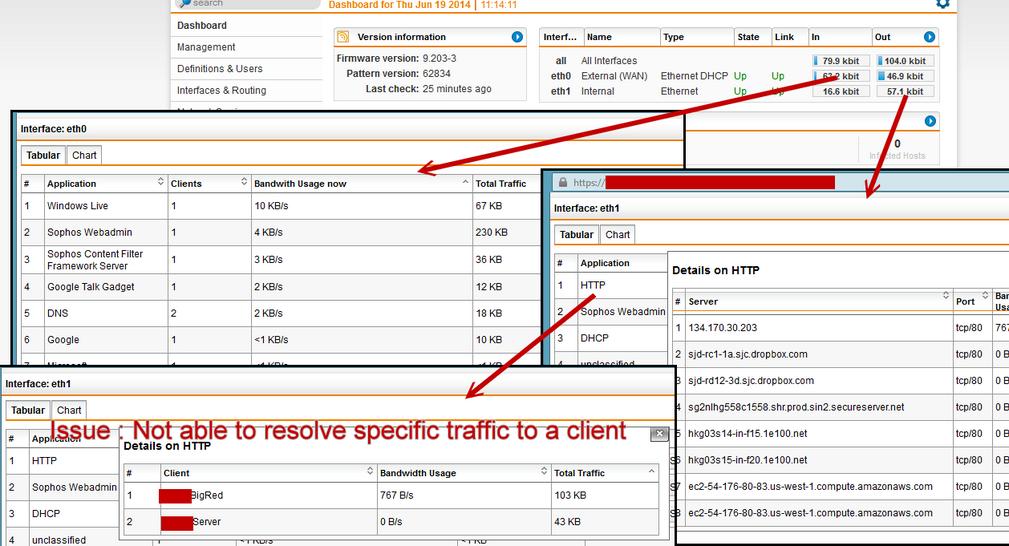The image size is (1009, 546).
Task: Open Management in the sidebar
Action: click(x=206, y=47)
